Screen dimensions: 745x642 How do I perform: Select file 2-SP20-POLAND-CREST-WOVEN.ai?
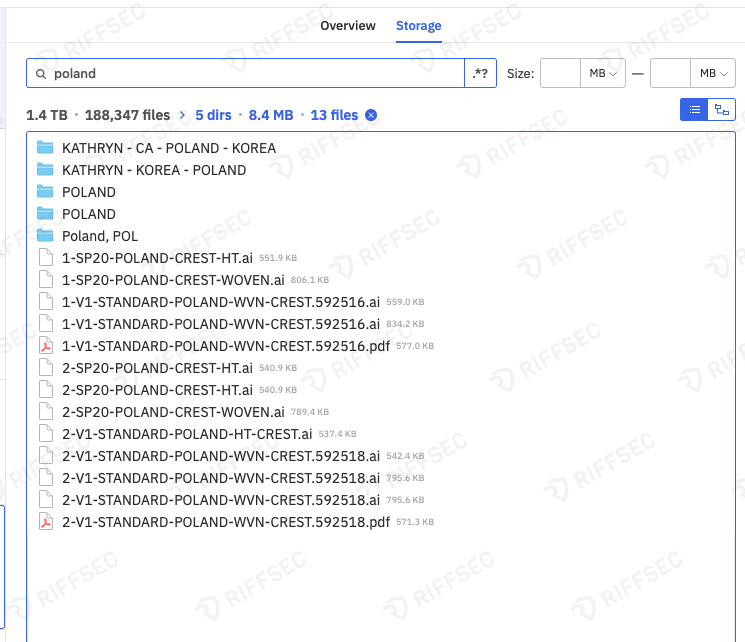173,412
